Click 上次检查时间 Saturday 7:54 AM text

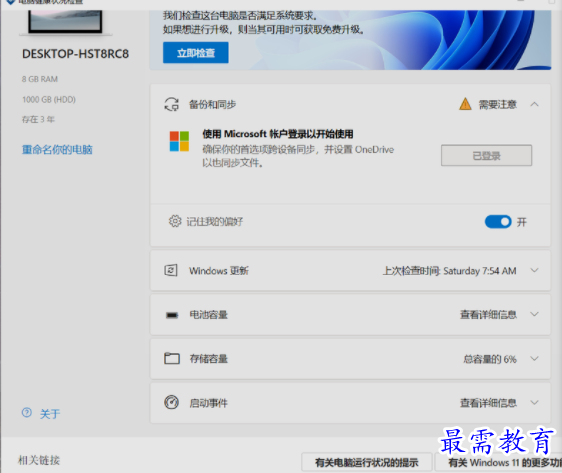449,271
